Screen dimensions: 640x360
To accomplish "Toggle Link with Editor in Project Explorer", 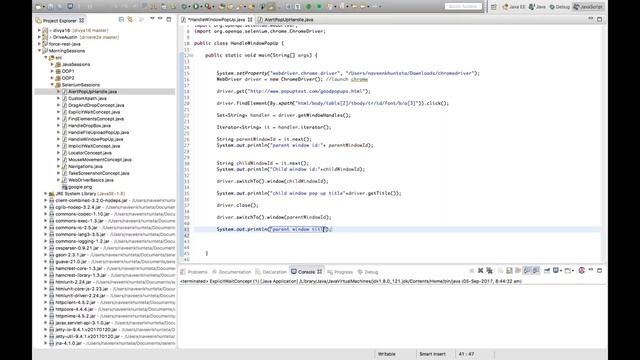I will pos(130,19).
